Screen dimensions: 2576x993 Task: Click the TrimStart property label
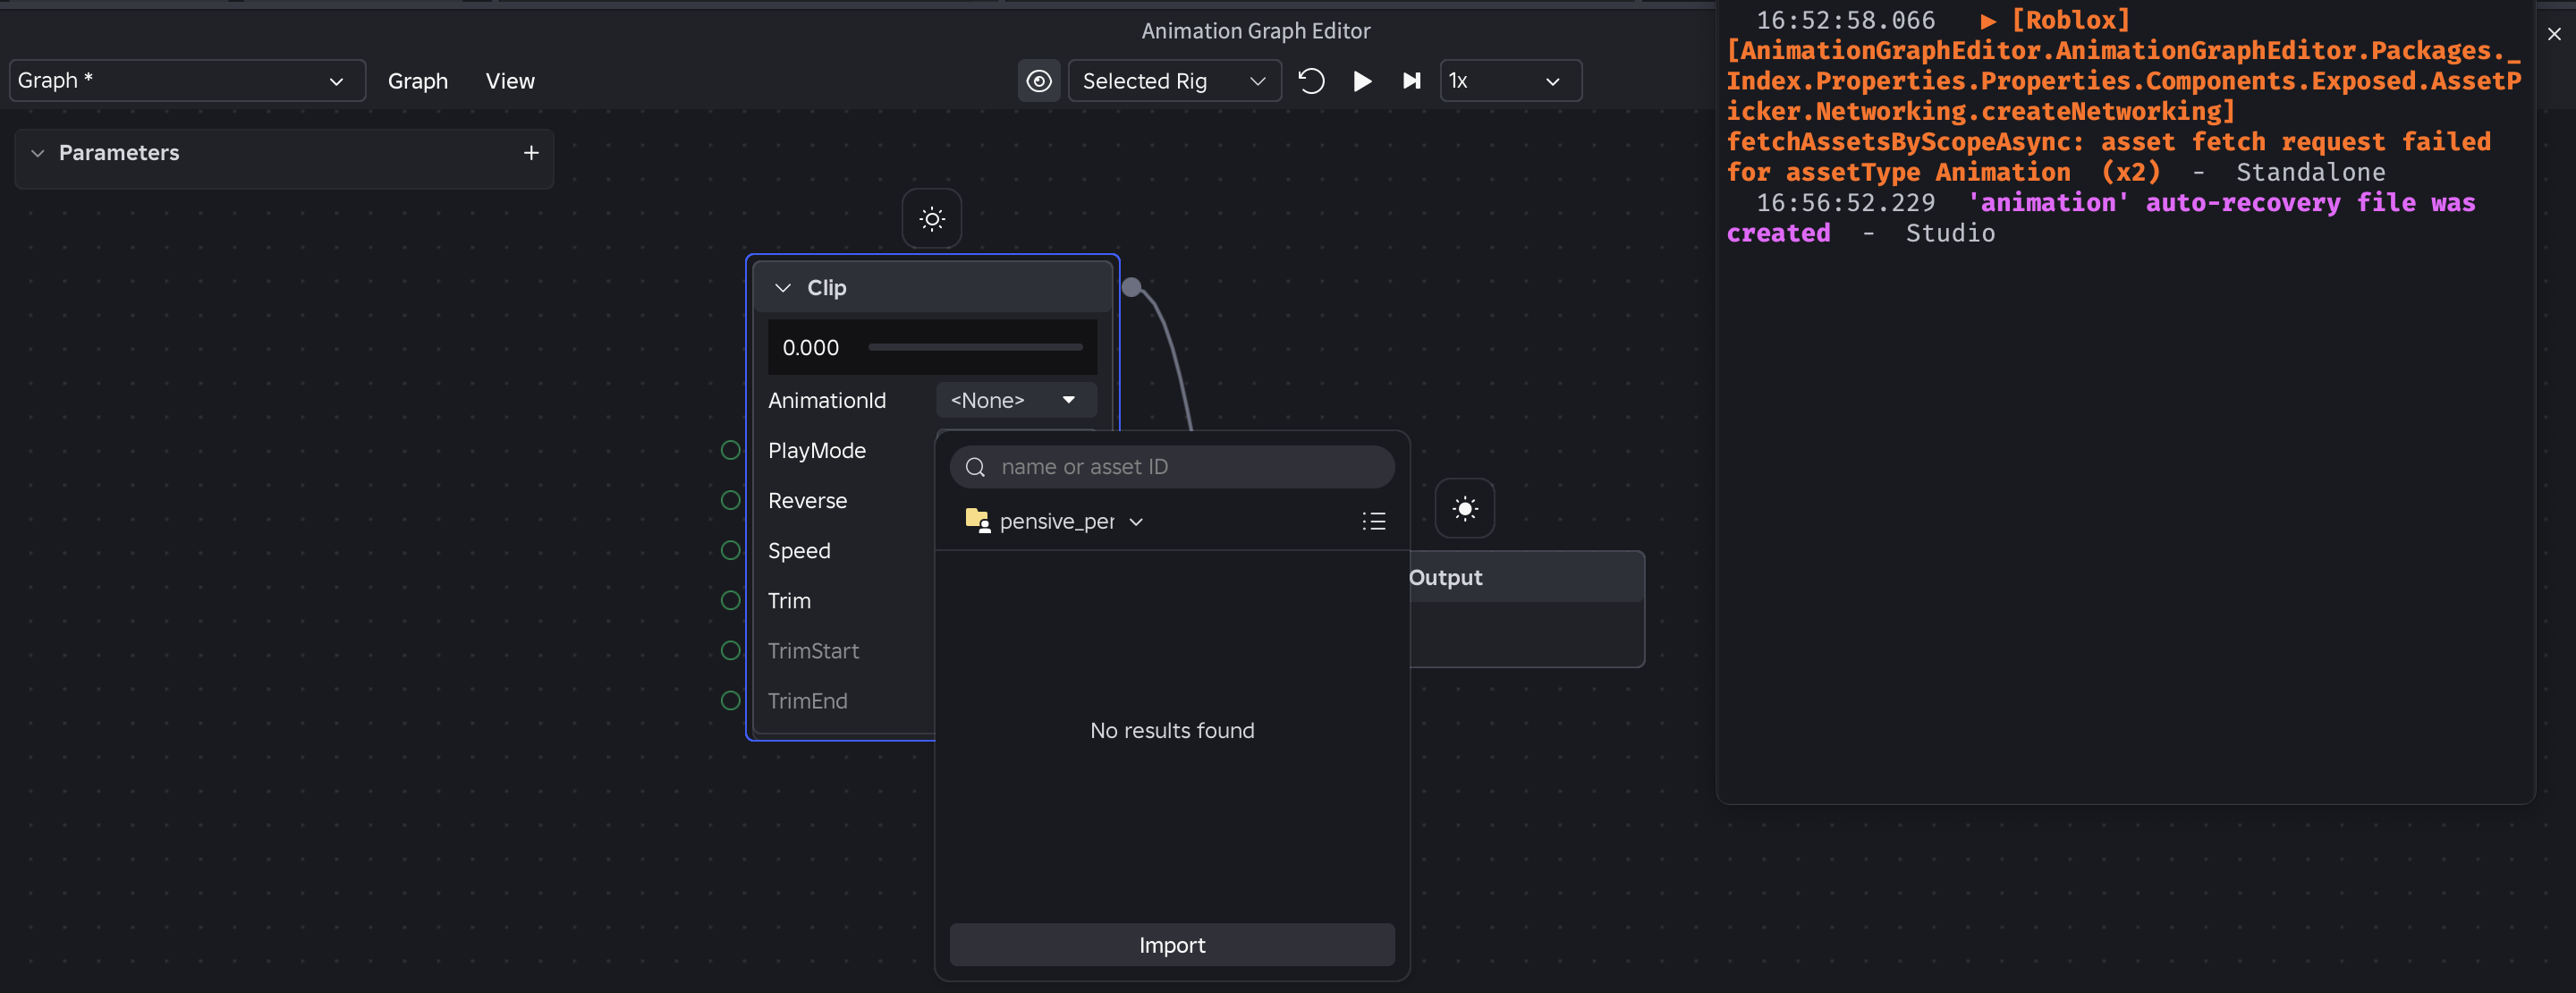[x=813, y=651]
